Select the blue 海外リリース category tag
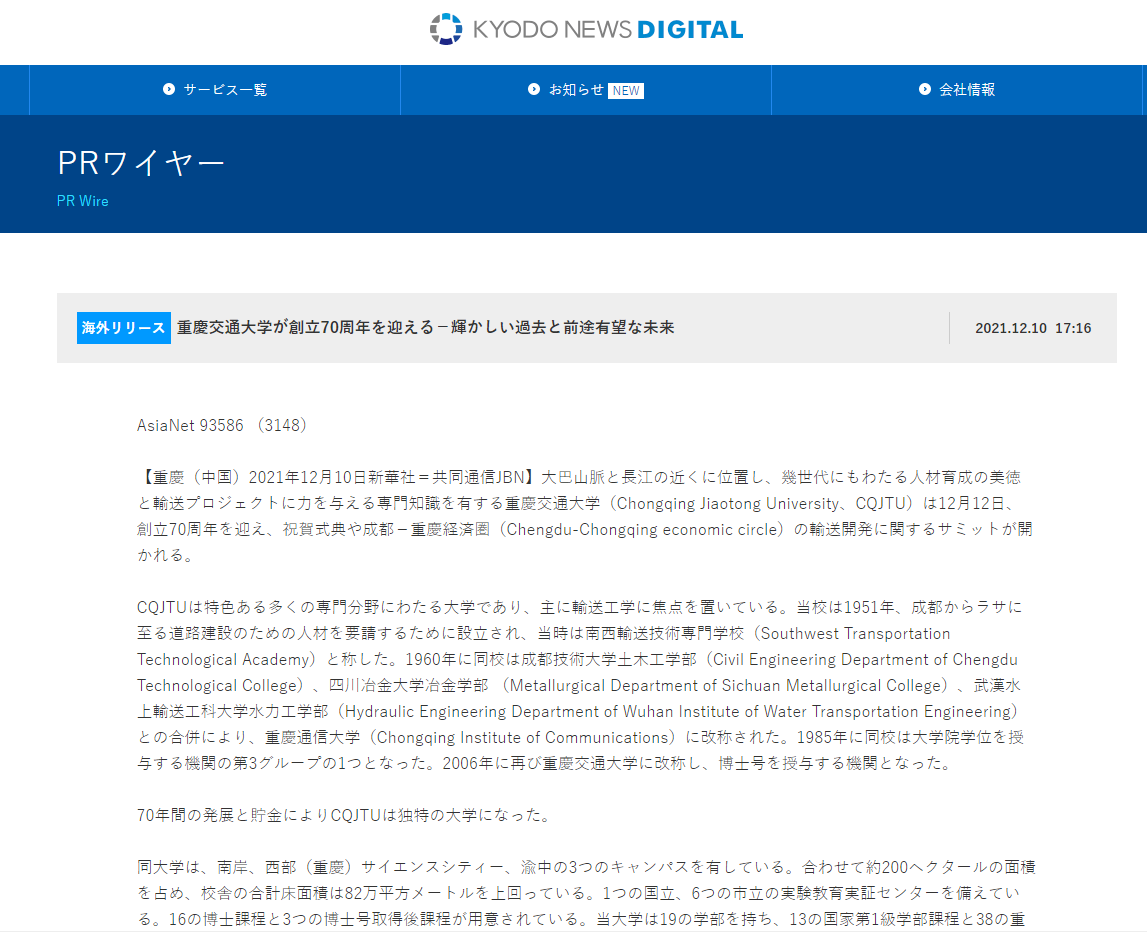This screenshot has height=933, width=1147. (x=124, y=328)
